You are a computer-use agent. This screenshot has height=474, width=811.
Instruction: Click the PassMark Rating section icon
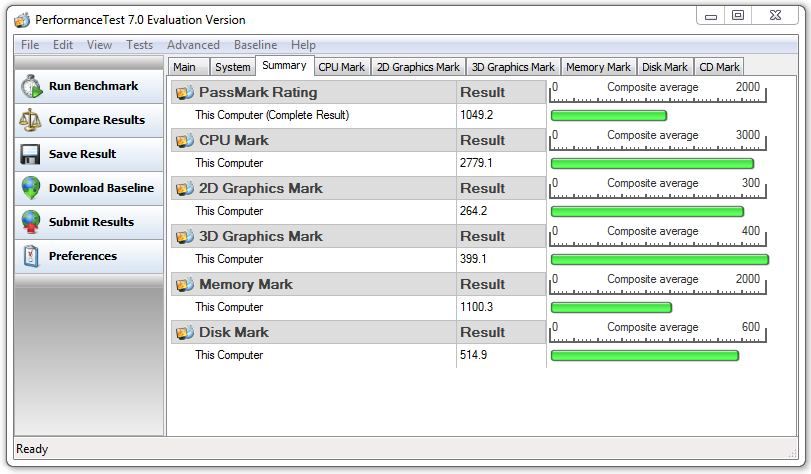tap(185, 93)
